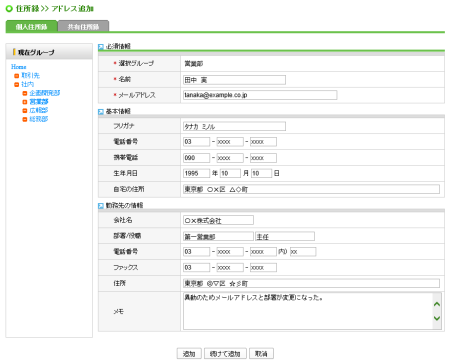
Task: Click the orange icon beside 社内
Action: pyautogui.click(x=16, y=84)
